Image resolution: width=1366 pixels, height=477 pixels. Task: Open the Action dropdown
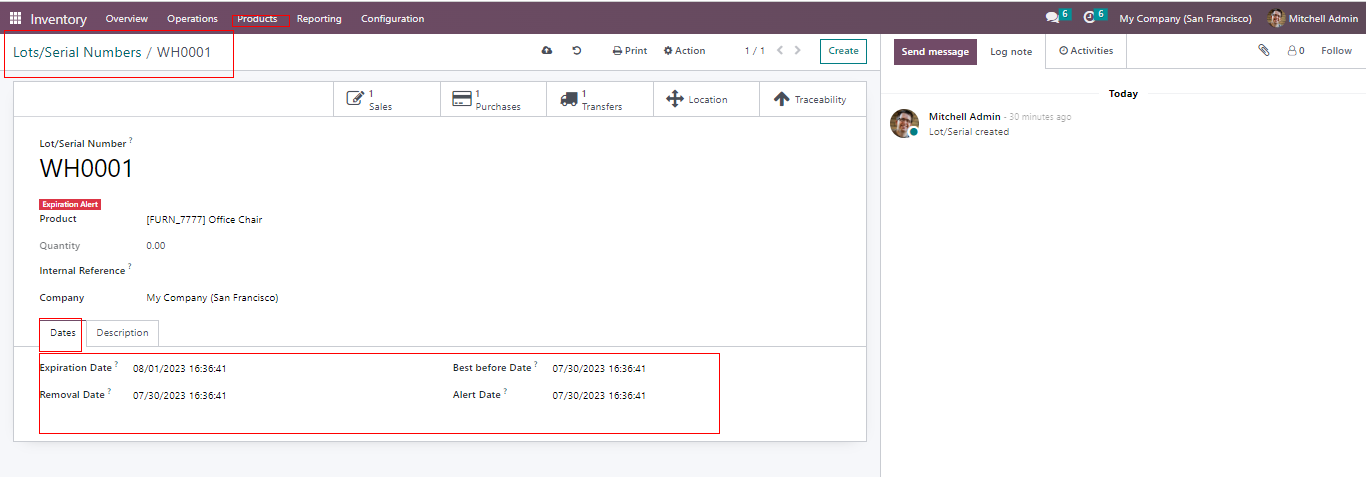(685, 51)
